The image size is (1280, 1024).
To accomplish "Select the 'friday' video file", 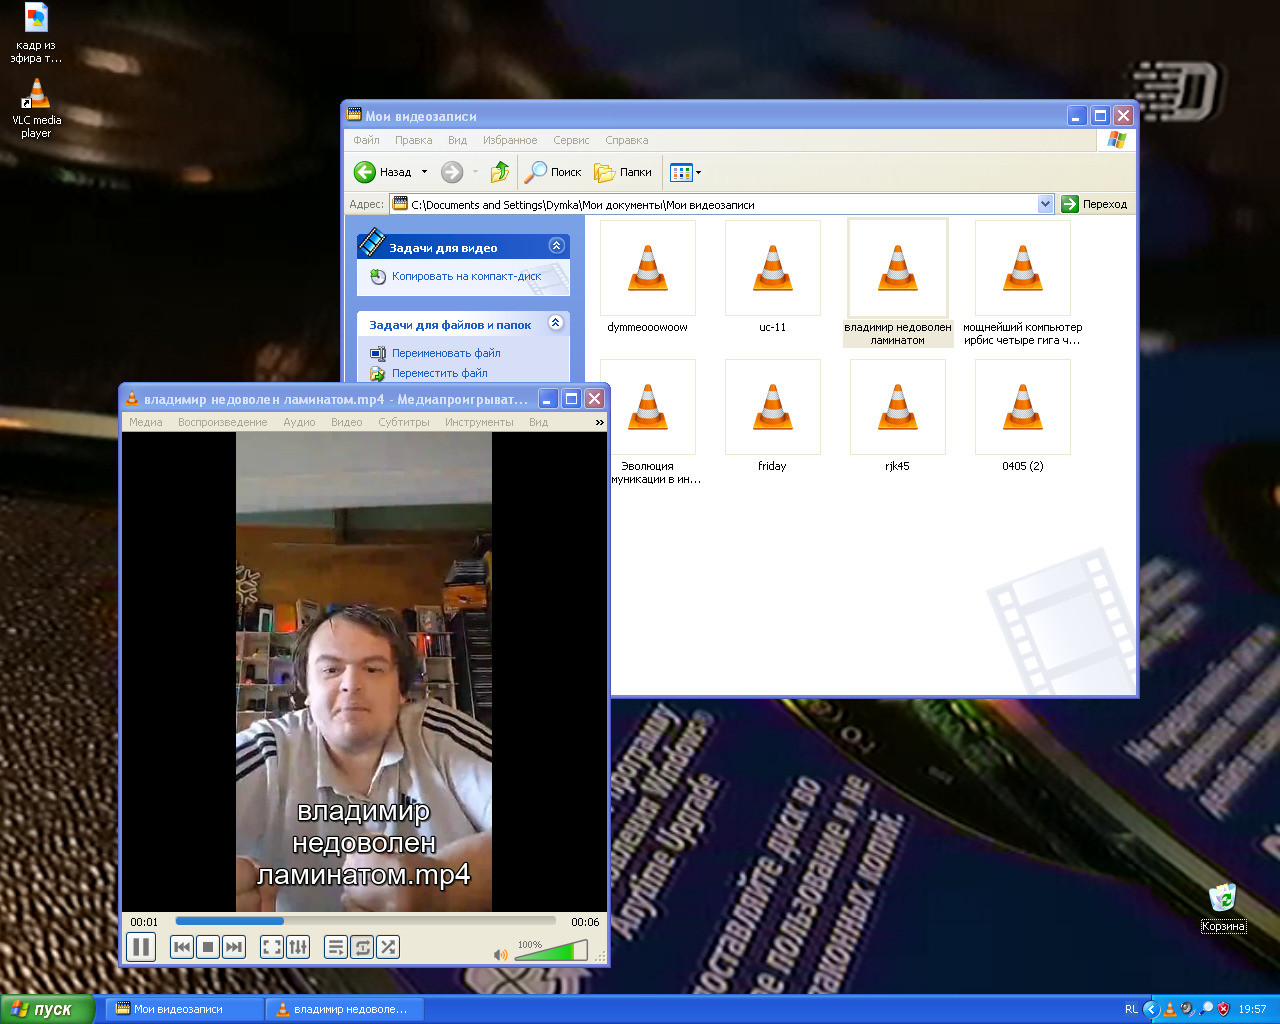I will point(772,408).
